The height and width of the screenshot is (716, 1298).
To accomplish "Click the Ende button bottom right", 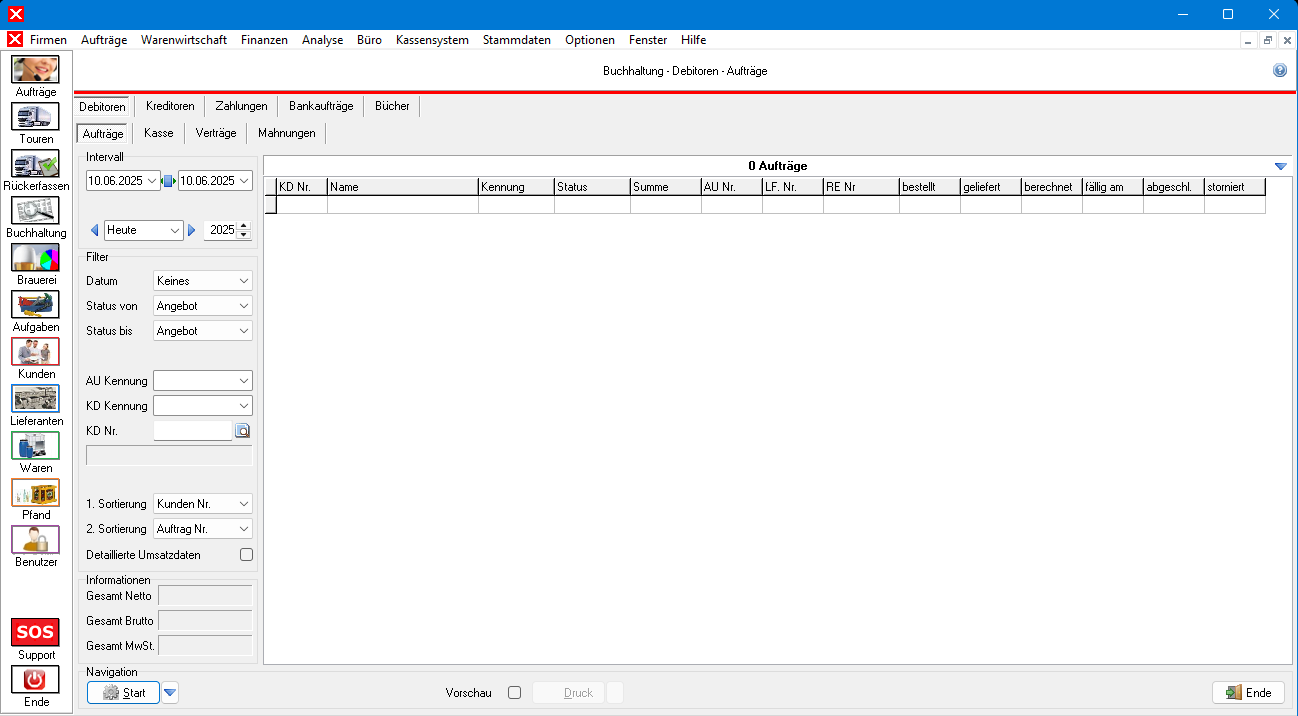I will pos(1248,693).
